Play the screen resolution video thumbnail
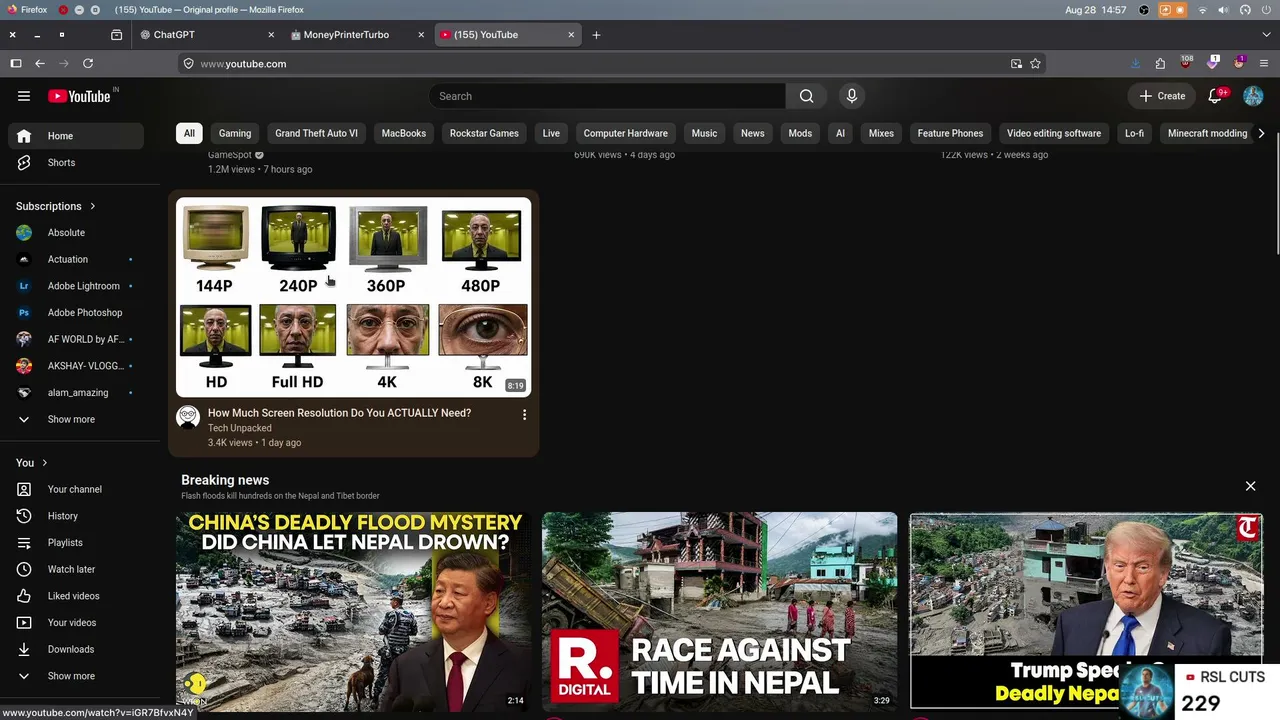 [354, 297]
